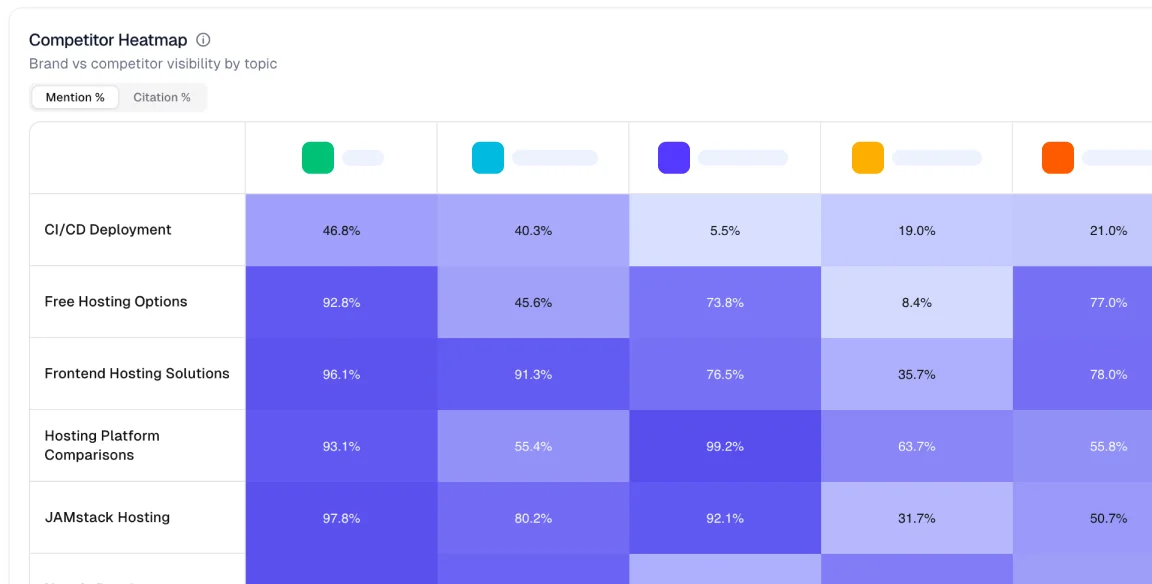Image resolution: width=1152 pixels, height=584 pixels.
Task: Select the purple competitor logo icon
Action: coord(672,157)
